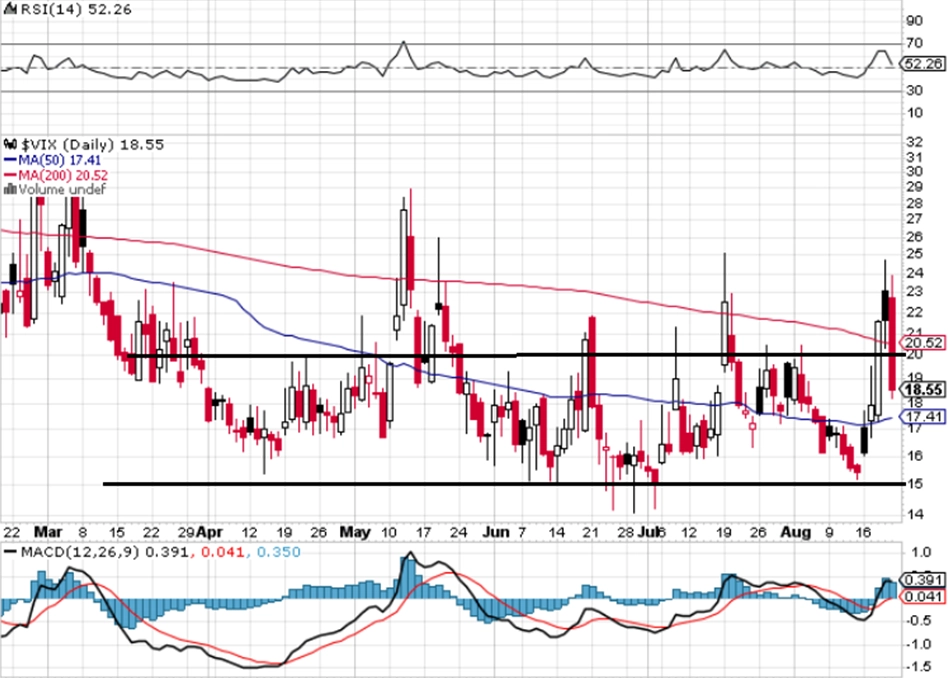Click the Aug label on date axis
The image size is (948, 678).
click(795, 532)
